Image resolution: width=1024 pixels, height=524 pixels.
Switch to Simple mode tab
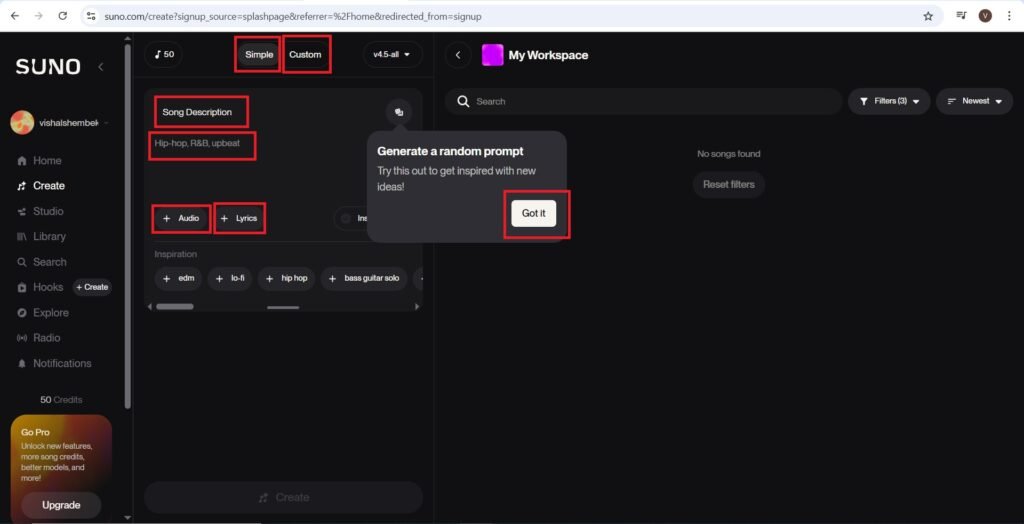click(259, 55)
